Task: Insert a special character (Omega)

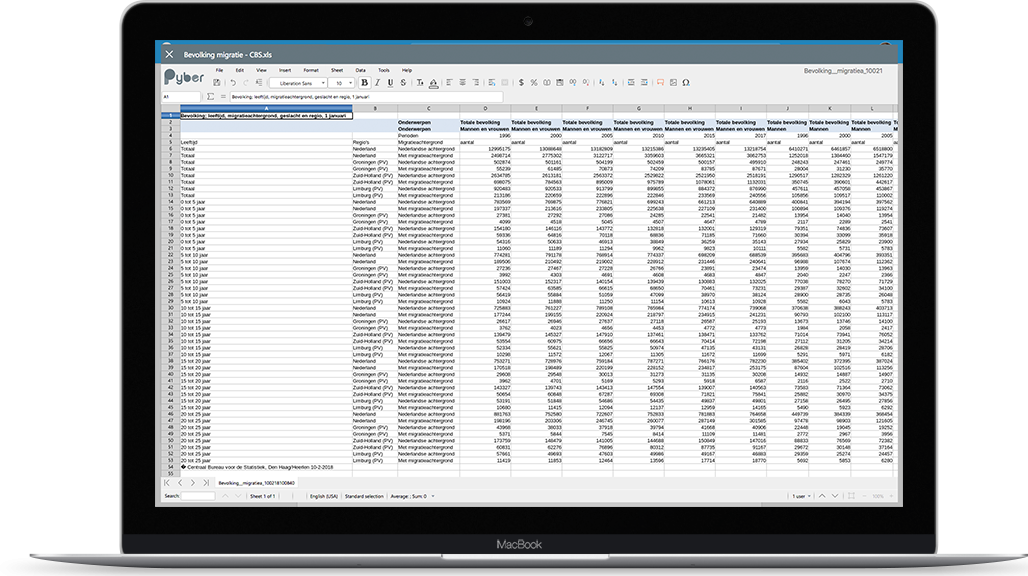Action: point(686,83)
